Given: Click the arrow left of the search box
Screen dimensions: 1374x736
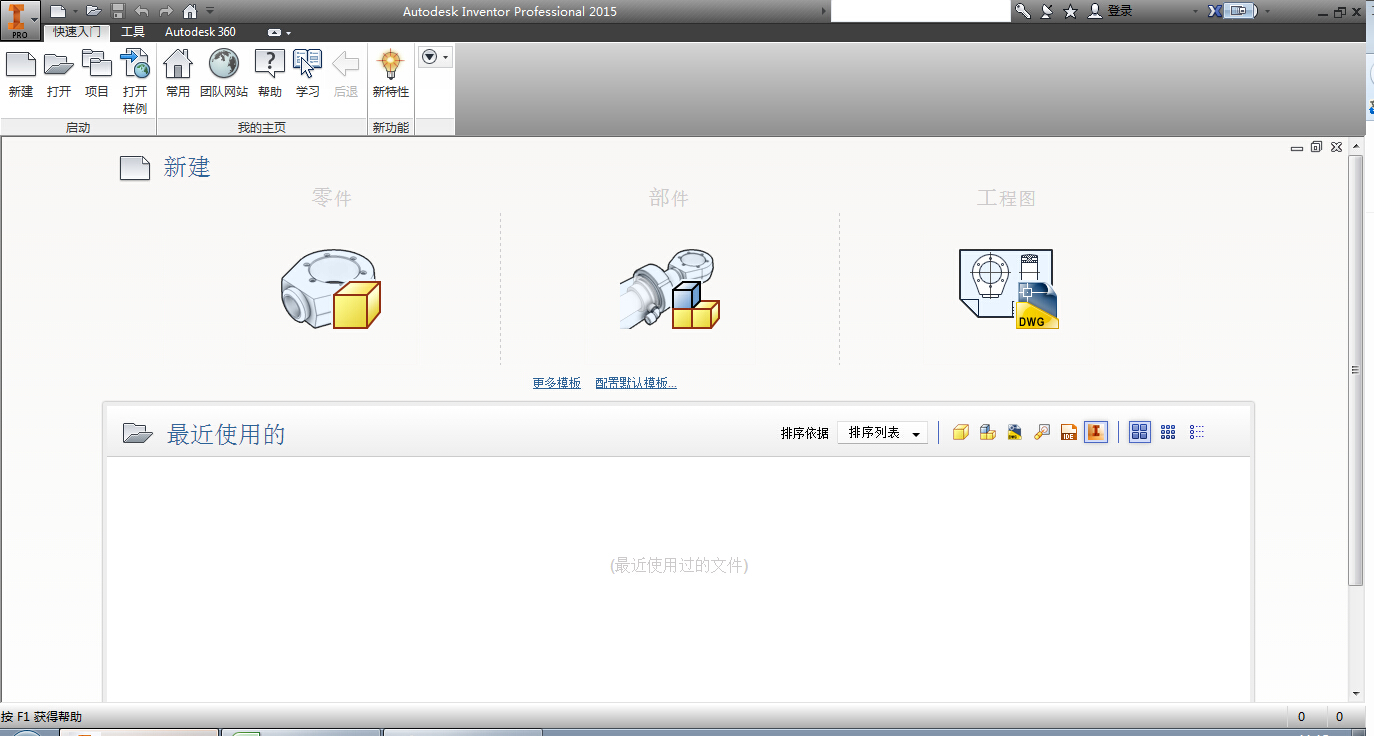Looking at the screenshot, I should (x=825, y=11).
